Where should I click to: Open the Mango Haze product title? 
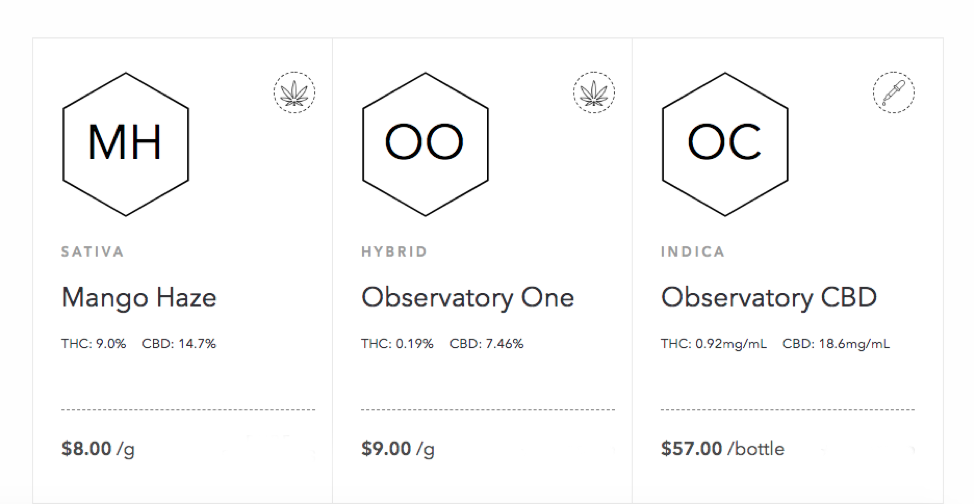[x=139, y=298]
